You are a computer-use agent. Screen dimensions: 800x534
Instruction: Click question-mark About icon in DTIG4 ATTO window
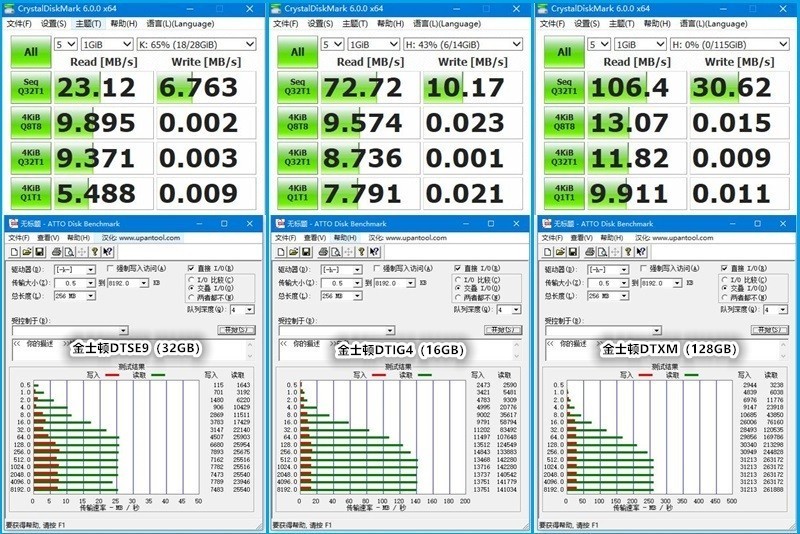362,251
